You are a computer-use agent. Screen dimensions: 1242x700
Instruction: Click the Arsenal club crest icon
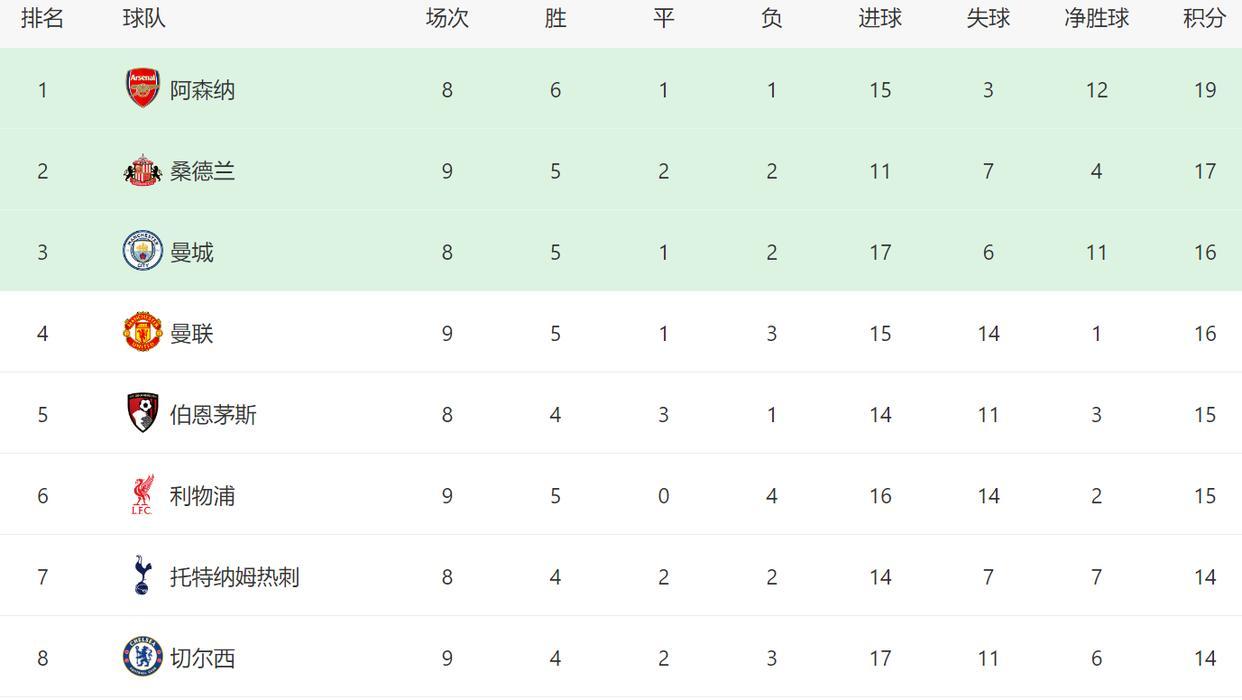click(x=143, y=89)
